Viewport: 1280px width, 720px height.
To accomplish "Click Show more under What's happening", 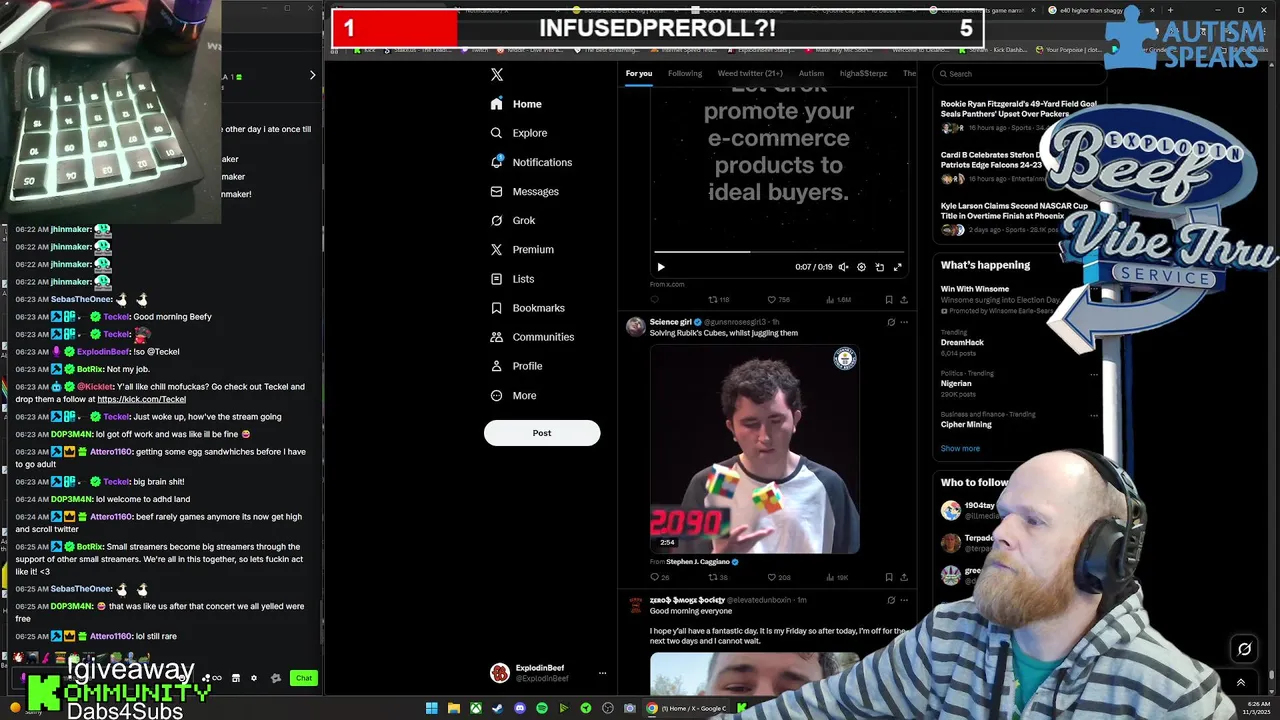I will point(960,448).
